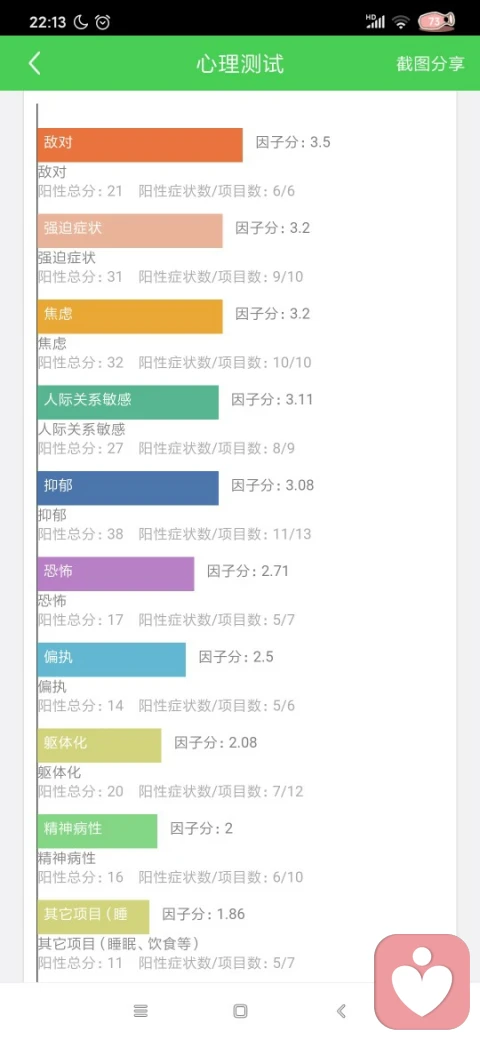Viewport: 480px width, 1040px height.
Task: Select the orange 敌对 bar
Action: point(140,145)
